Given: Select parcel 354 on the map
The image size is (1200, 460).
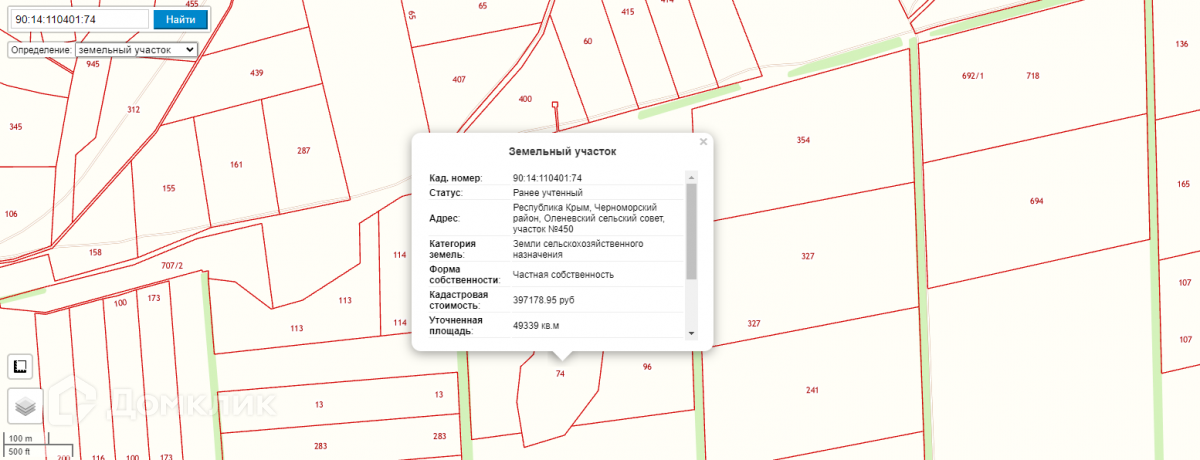Looking at the screenshot, I should [x=802, y=140].
